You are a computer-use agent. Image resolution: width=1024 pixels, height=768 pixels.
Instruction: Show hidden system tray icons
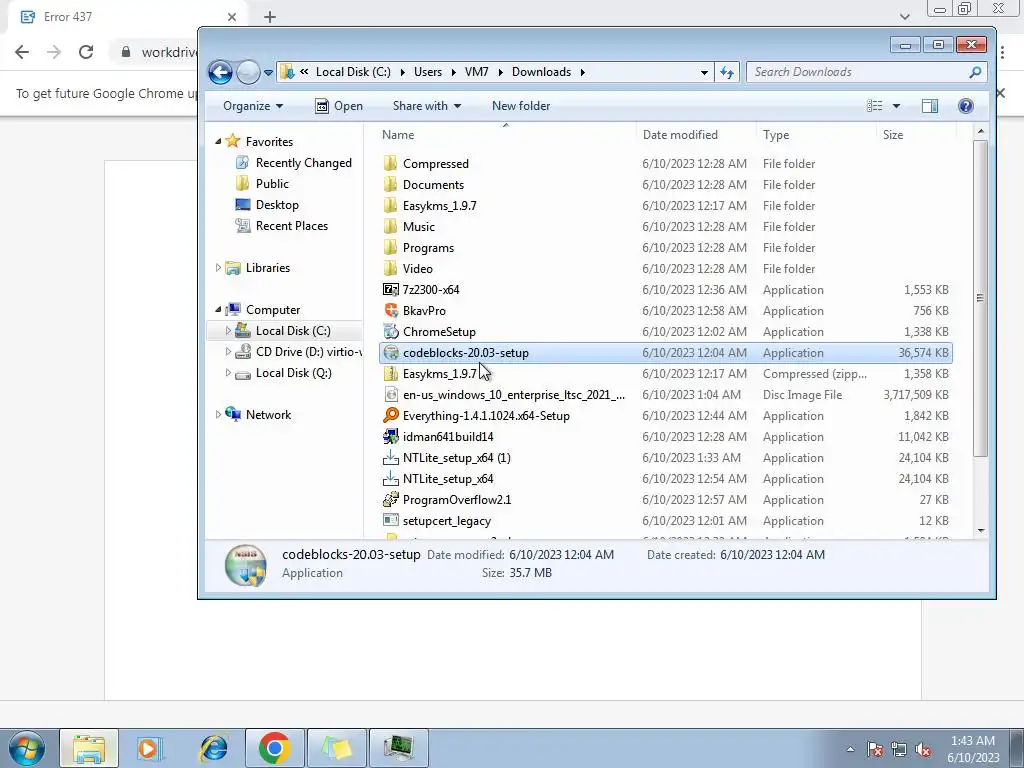click(x=850, y=749)
